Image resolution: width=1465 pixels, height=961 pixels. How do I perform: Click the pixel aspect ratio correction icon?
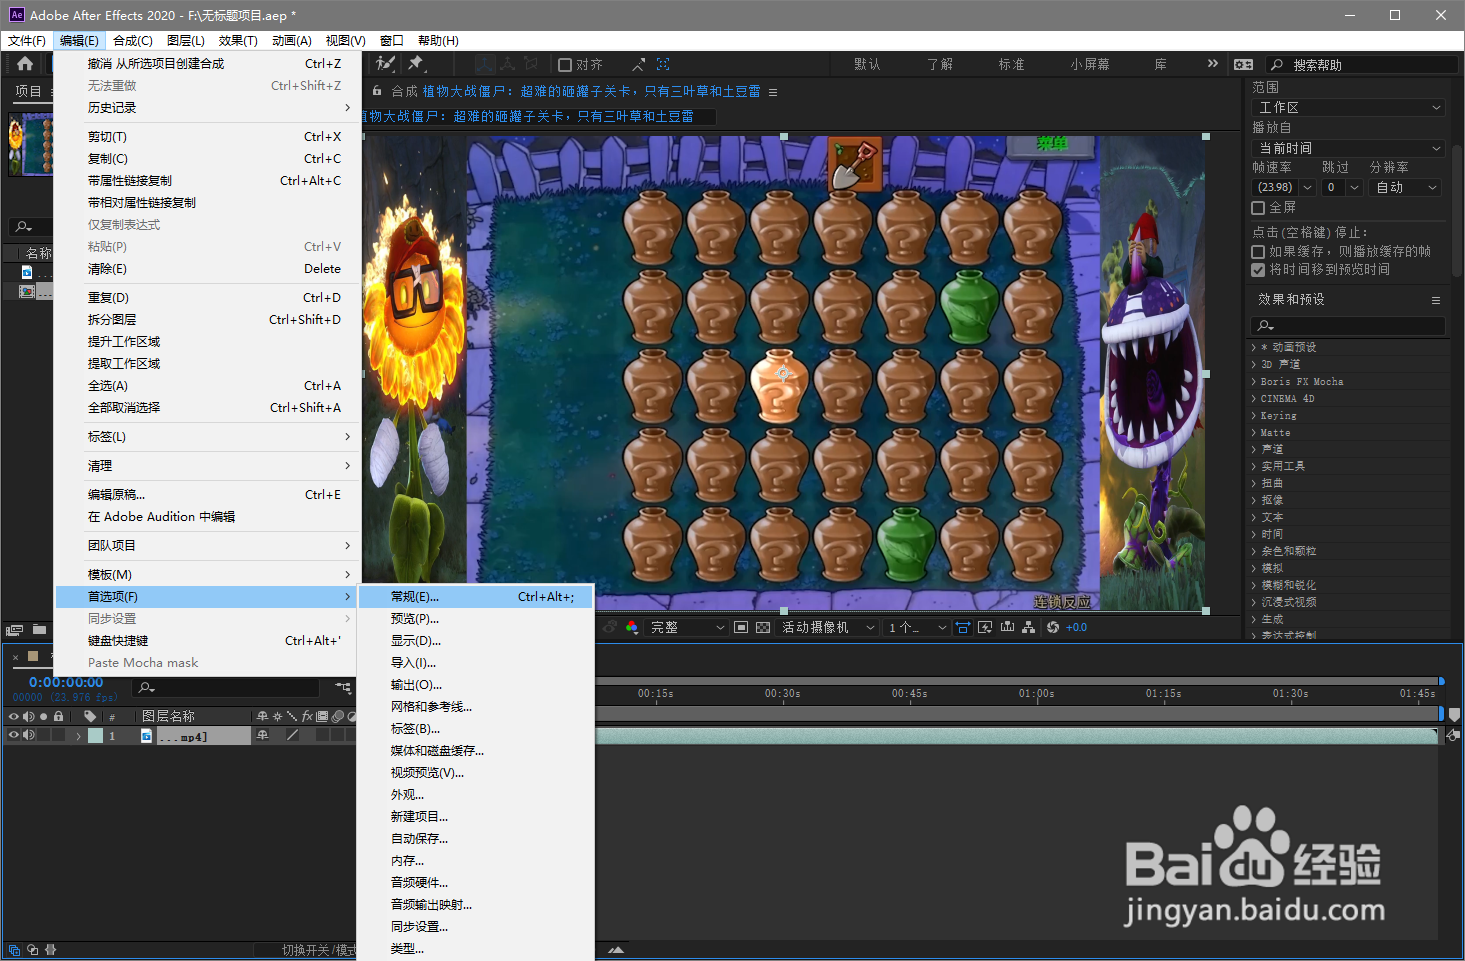(963, 627)
